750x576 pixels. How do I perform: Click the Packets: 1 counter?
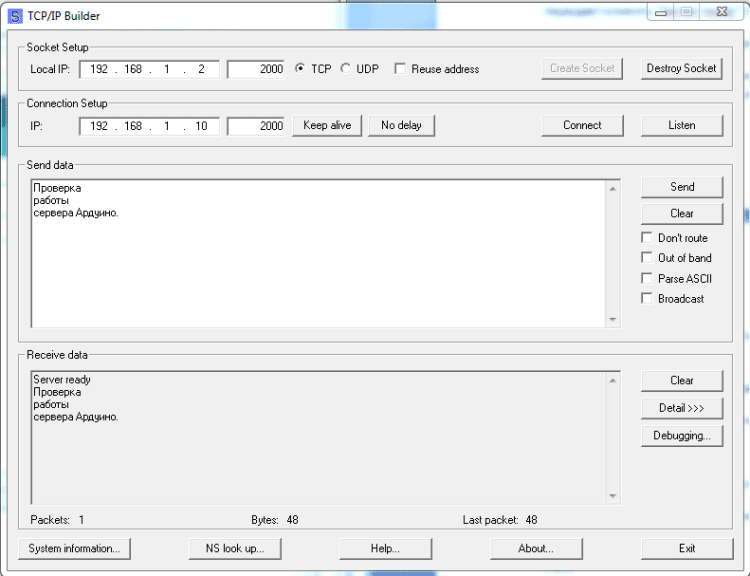coord(57,520)
